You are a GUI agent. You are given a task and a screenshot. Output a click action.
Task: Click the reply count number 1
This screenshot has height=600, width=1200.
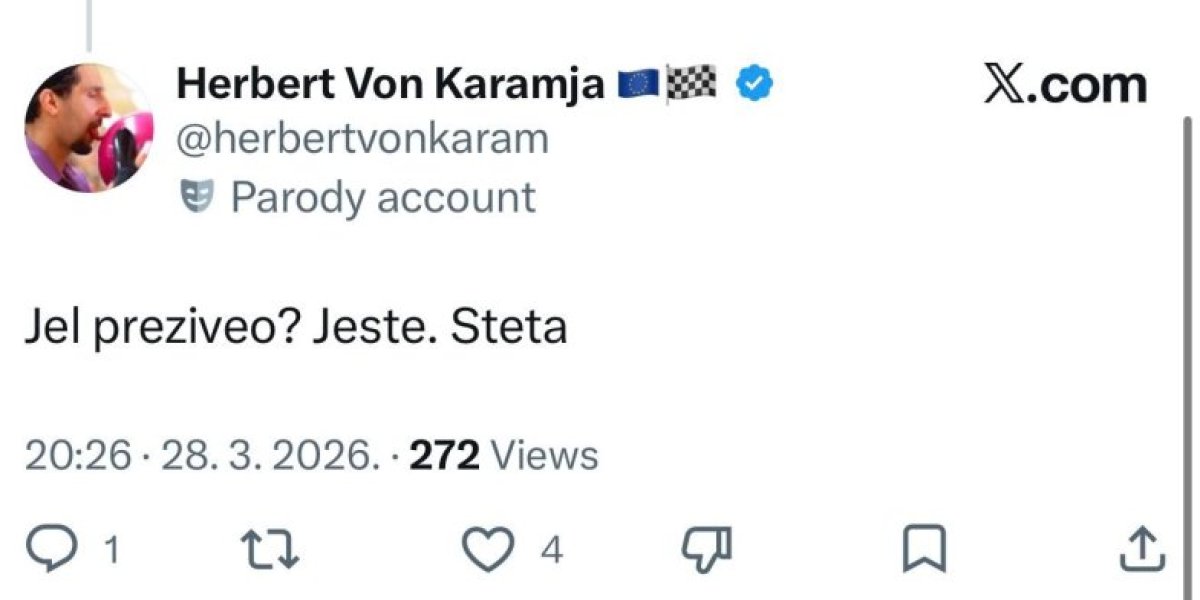point(113,550)
